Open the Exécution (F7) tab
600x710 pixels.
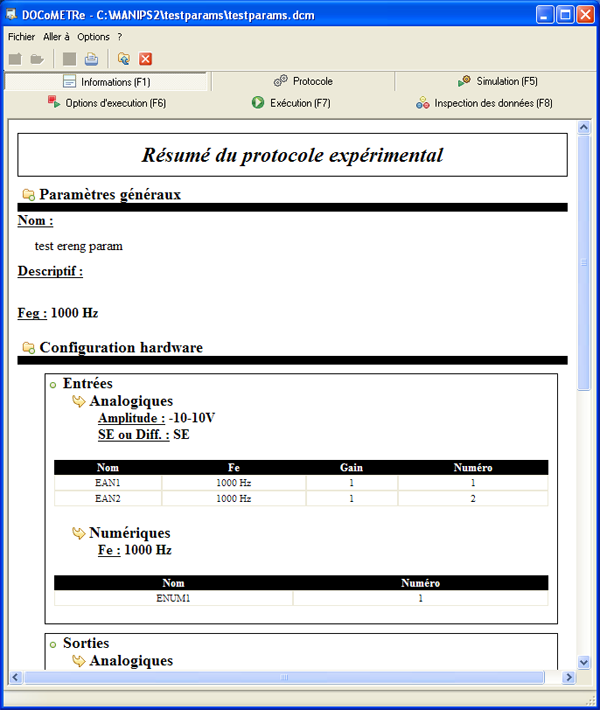[291, 103]
